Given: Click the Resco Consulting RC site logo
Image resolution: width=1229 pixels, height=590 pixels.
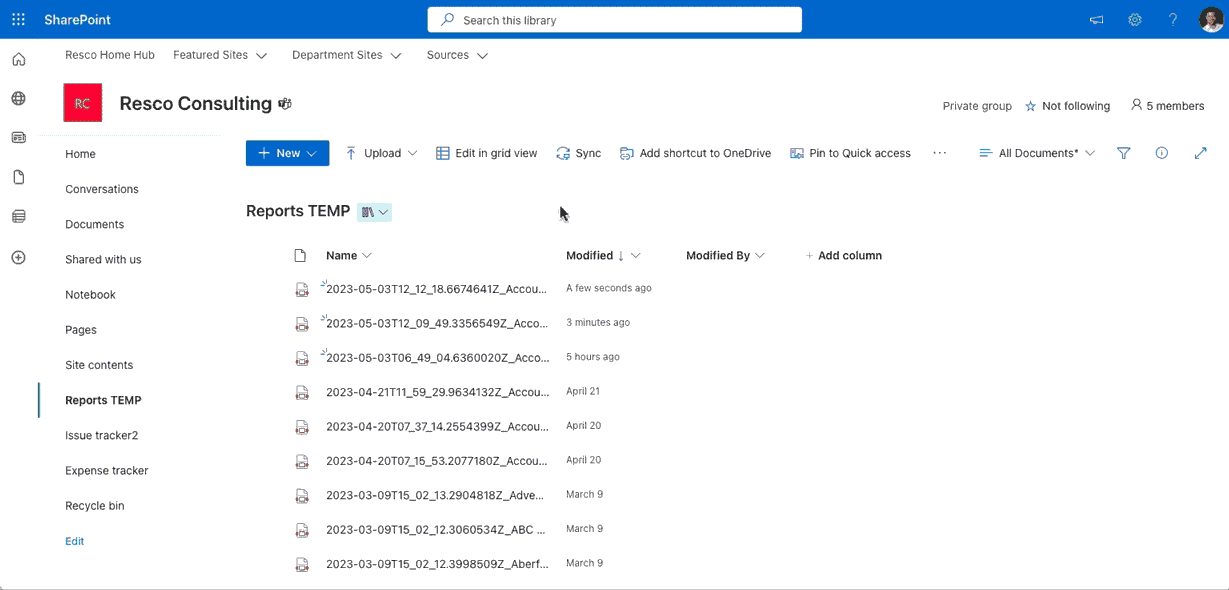Looking at the screenshot, I should pos(82,103).
